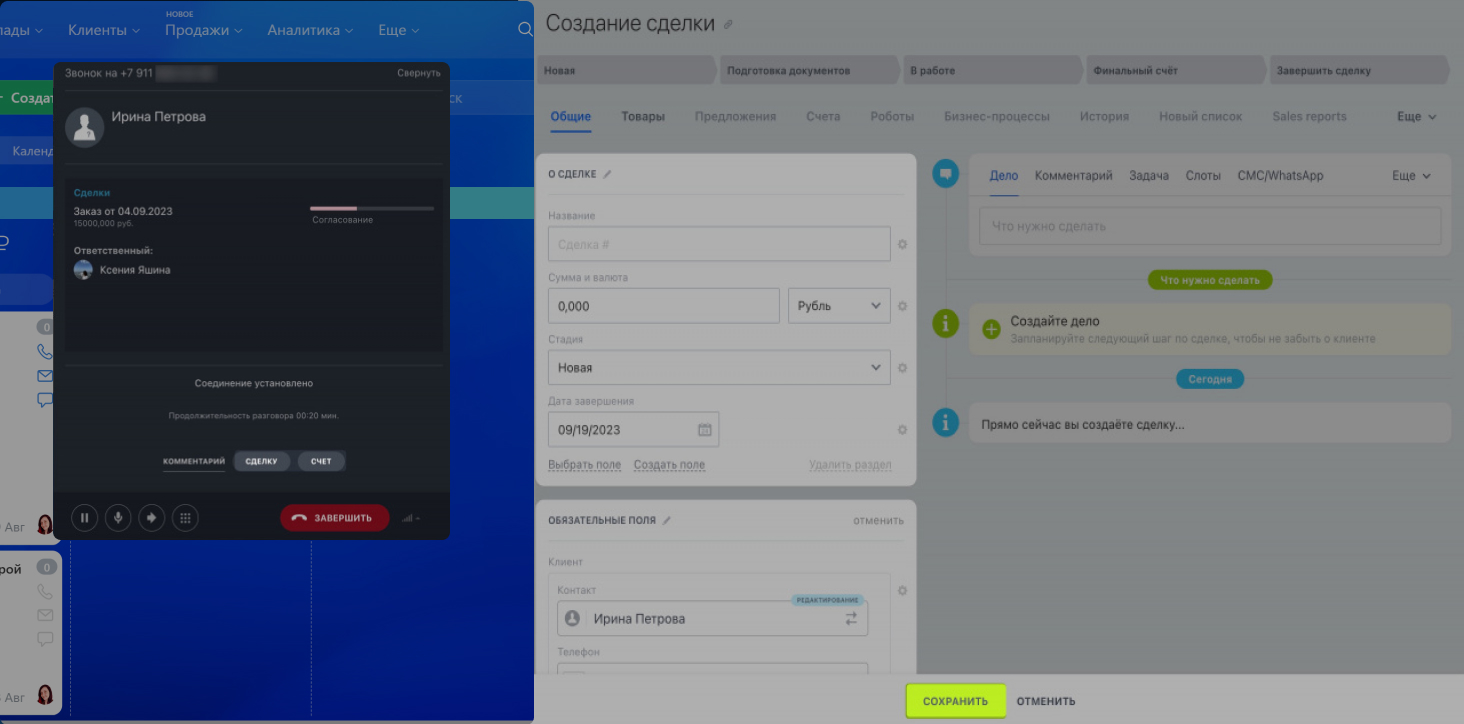Open the dial pad keypad icon

pyautogui.click(x=185, y=518)
